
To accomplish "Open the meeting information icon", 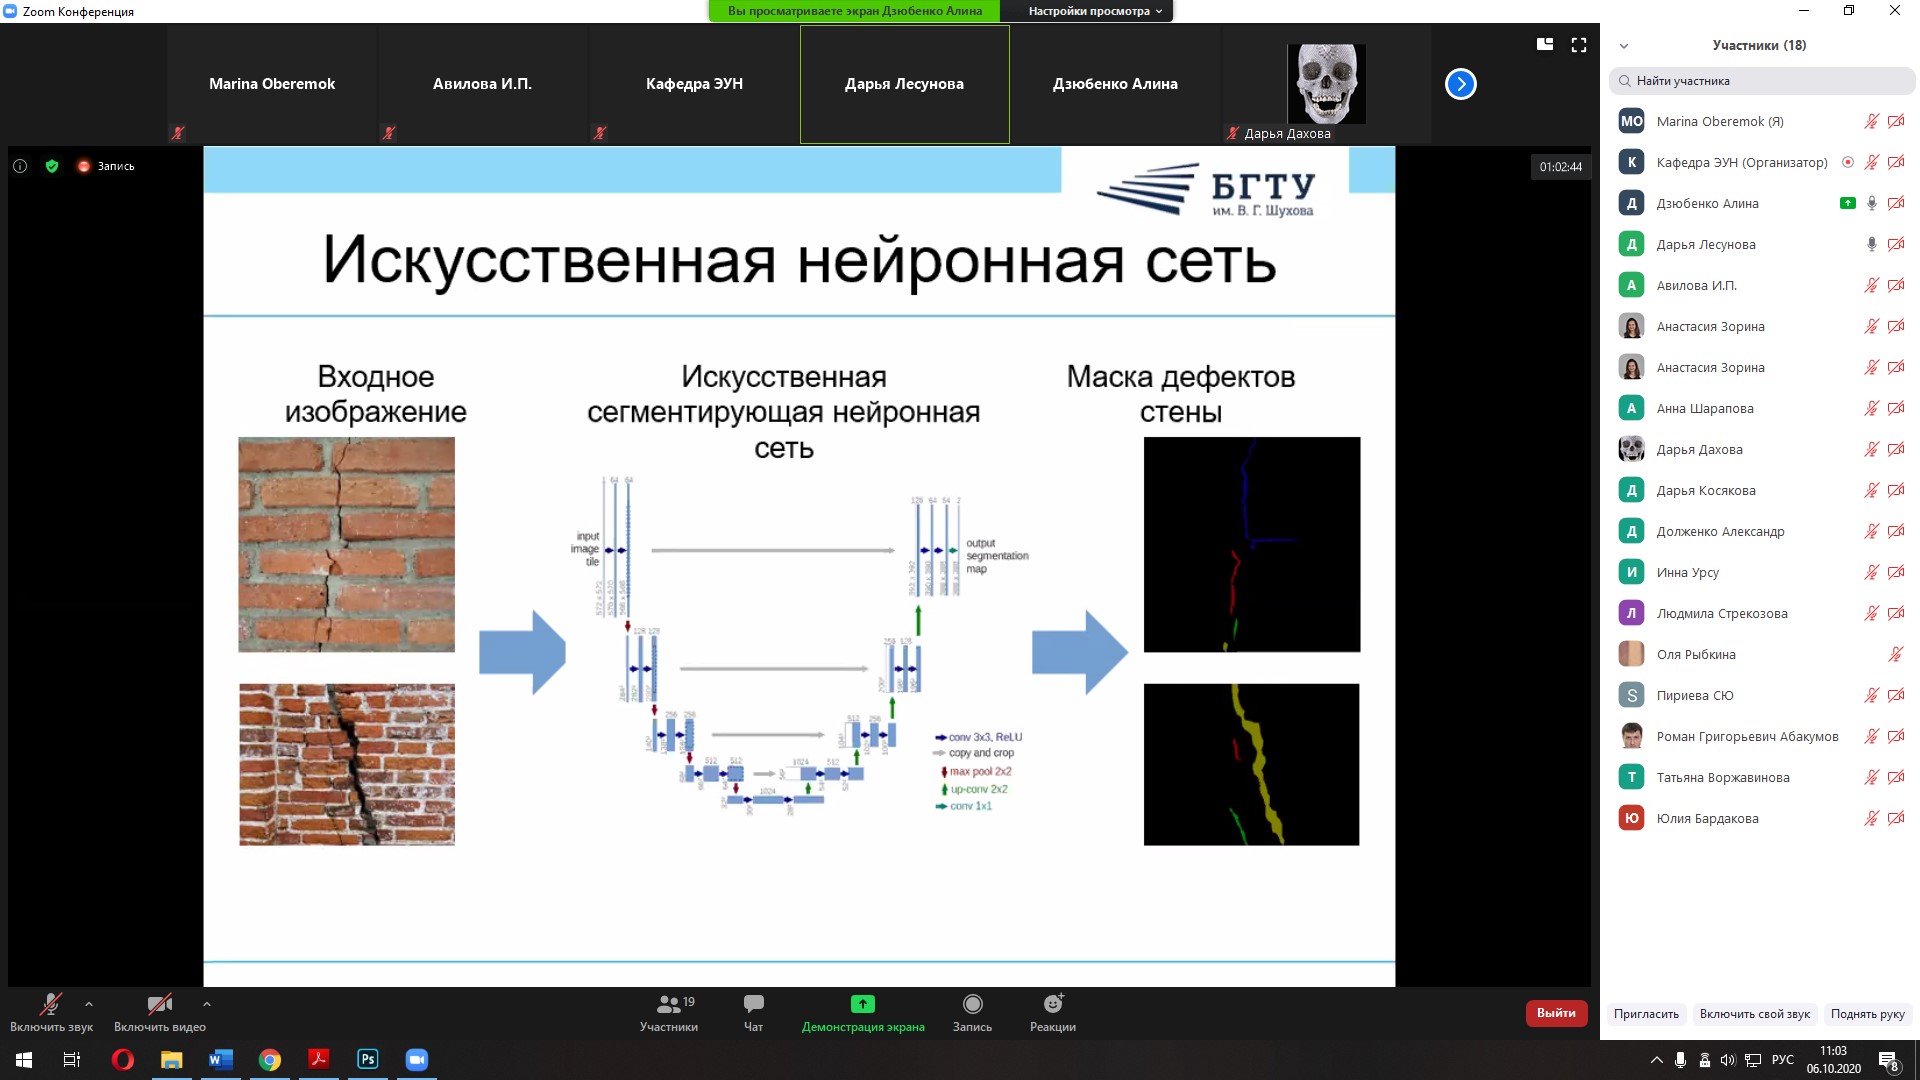I will pos(20,166).
